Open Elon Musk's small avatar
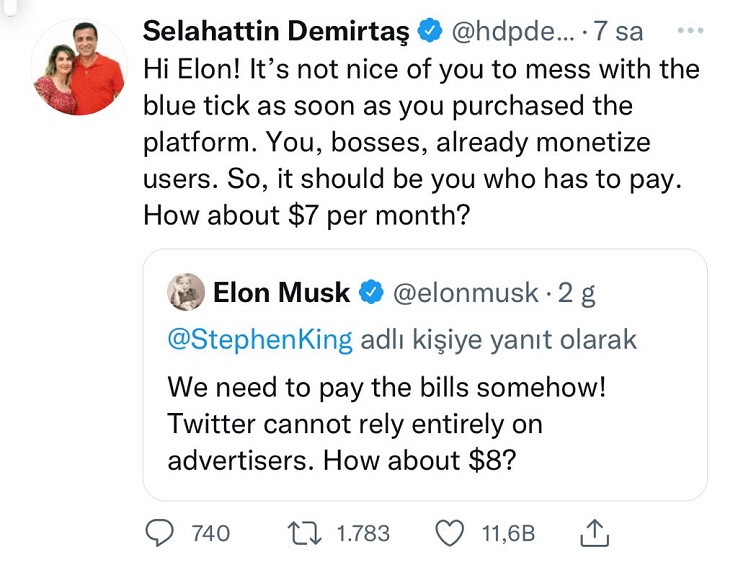Viewport: 738px width, 565px height. (186, 292)
